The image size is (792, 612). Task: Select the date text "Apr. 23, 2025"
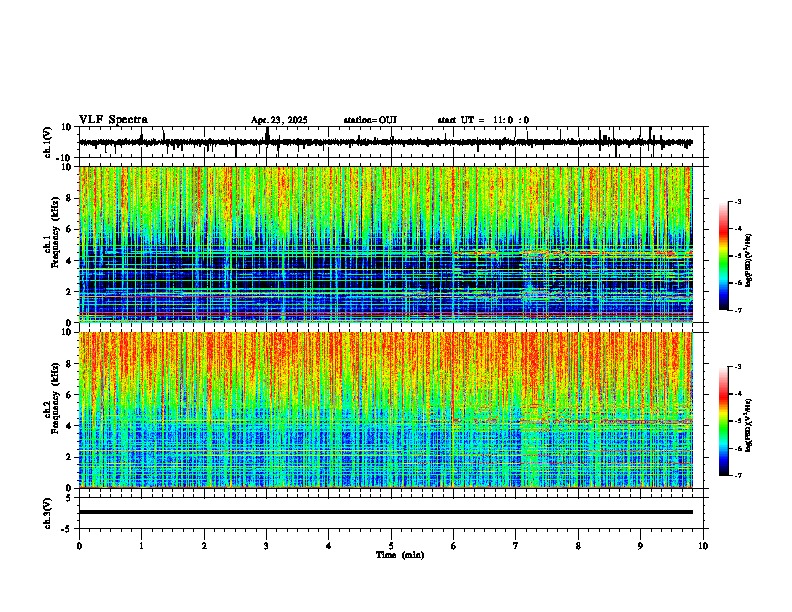point(279,120)
